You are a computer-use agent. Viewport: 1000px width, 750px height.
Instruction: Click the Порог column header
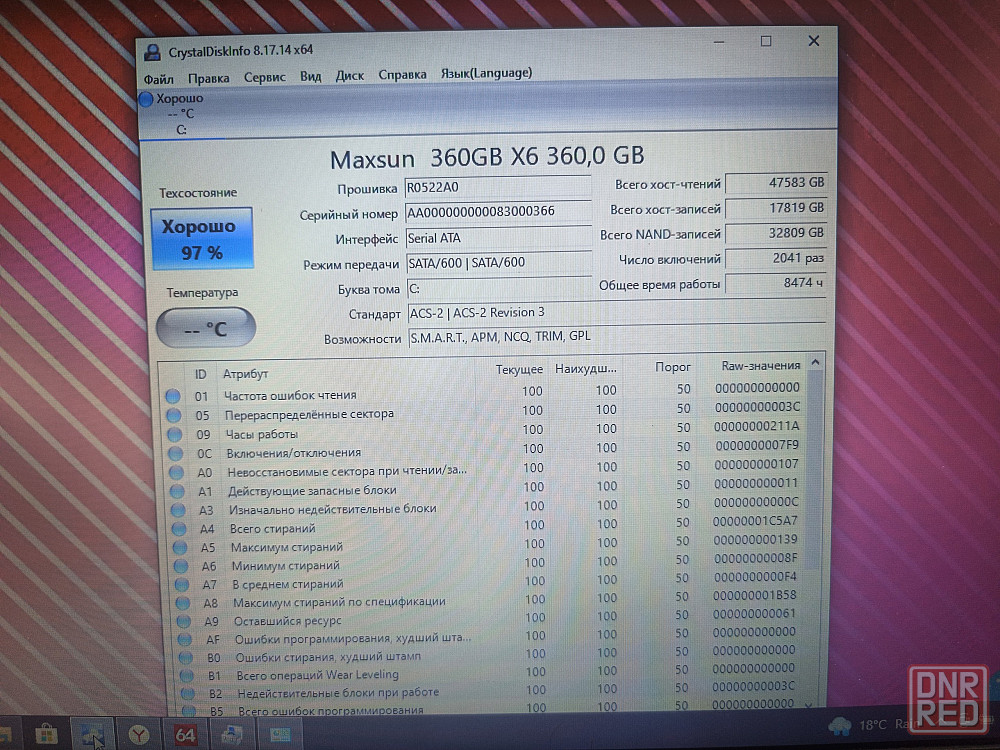tap(672, 367)
